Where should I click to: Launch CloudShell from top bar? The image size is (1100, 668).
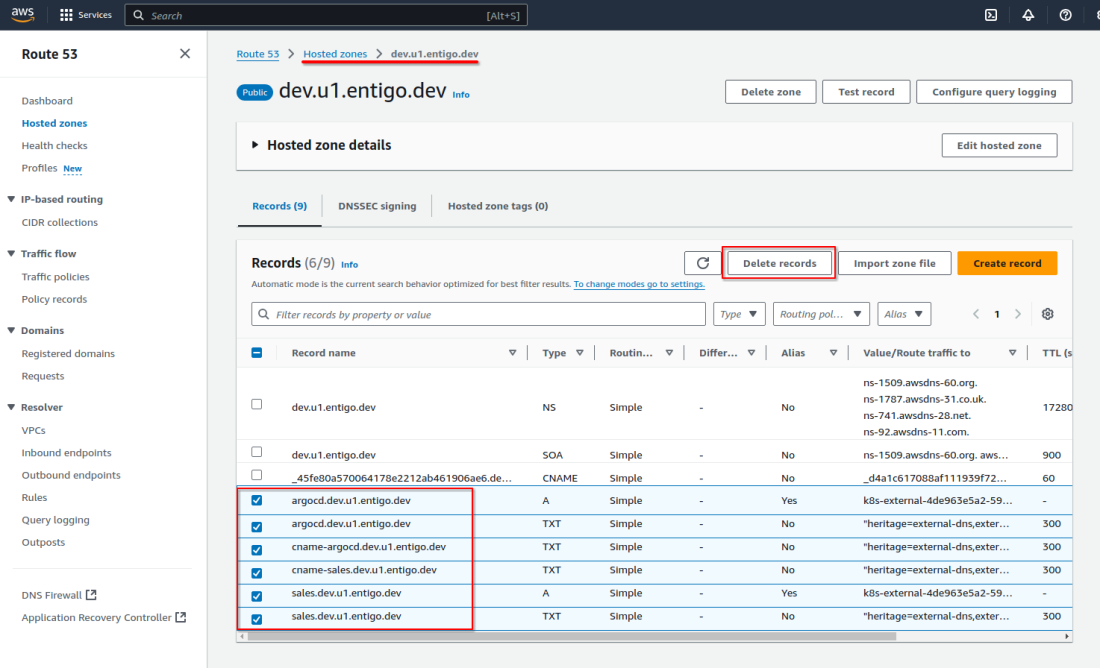pos(991,15)
